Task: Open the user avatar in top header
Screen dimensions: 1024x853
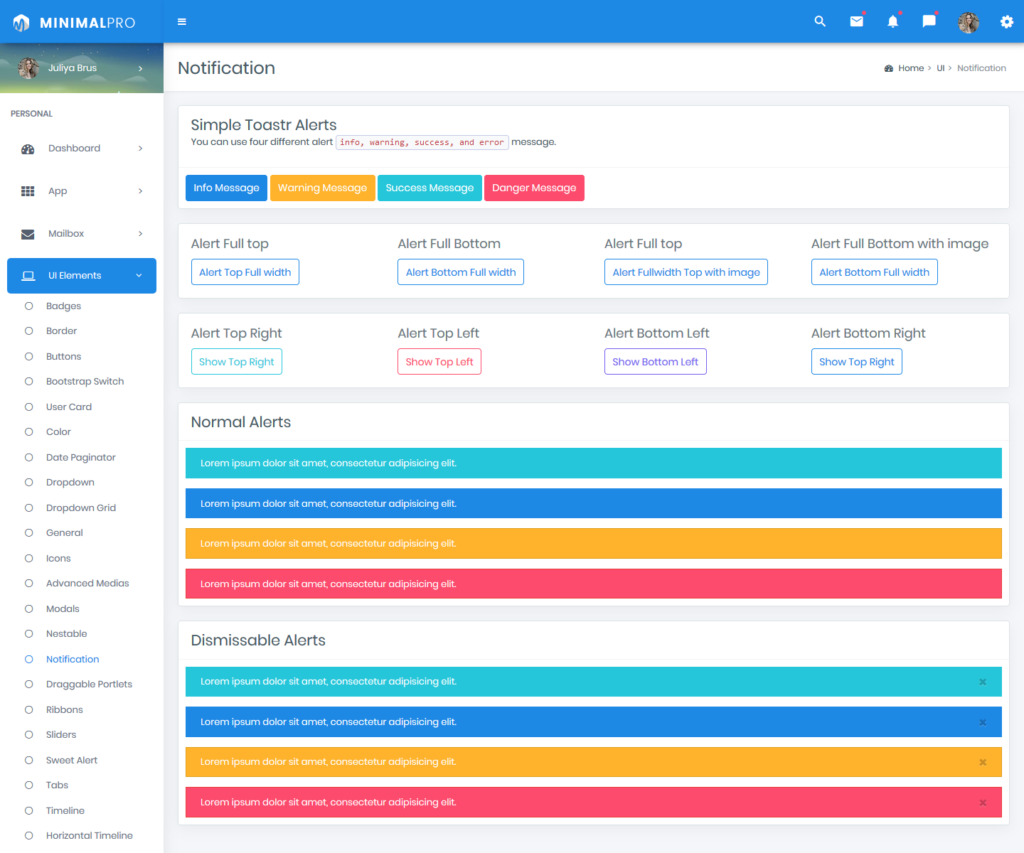Action: pos(968,22)
